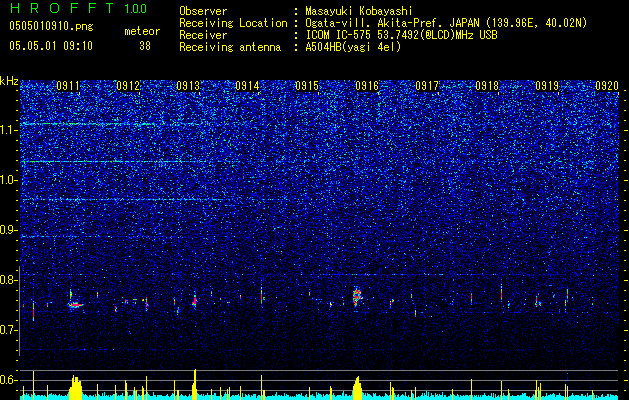Viewport: 629px width, 400px height.
Task: Click the 'meteor' label
Action: 142,31
